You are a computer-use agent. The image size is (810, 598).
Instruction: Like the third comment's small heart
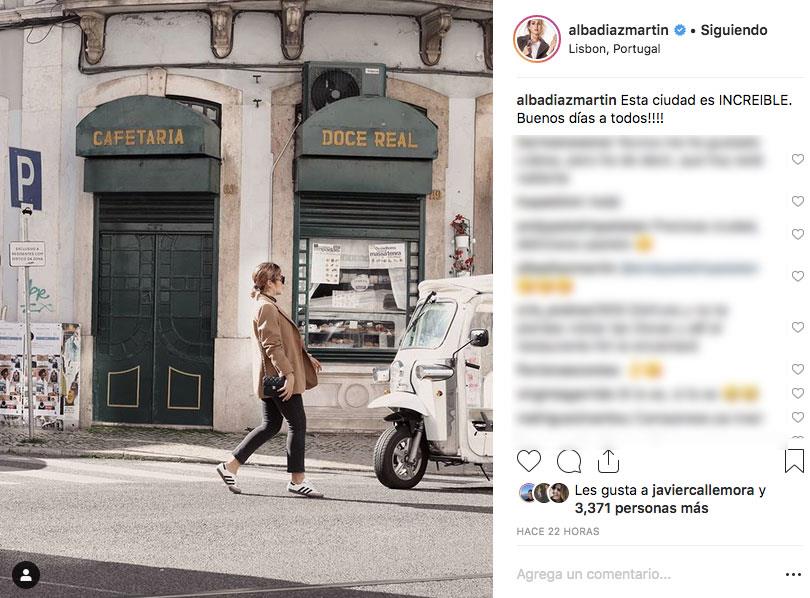point(798,234)
